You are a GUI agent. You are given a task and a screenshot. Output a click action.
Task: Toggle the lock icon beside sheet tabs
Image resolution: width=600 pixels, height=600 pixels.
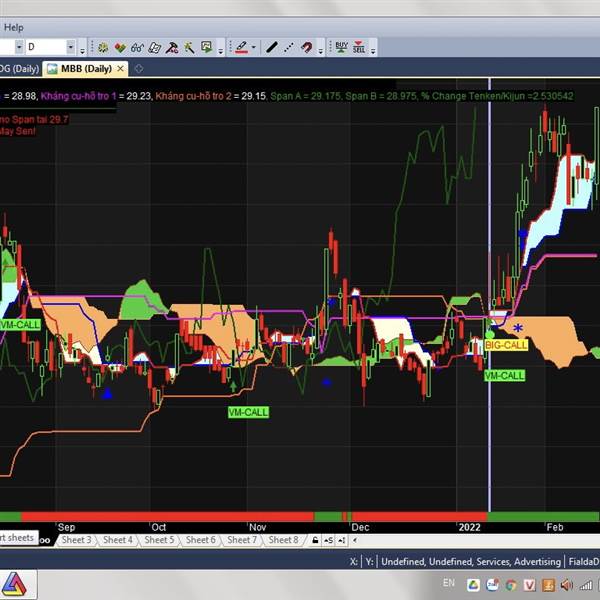(x=315, y=540)
